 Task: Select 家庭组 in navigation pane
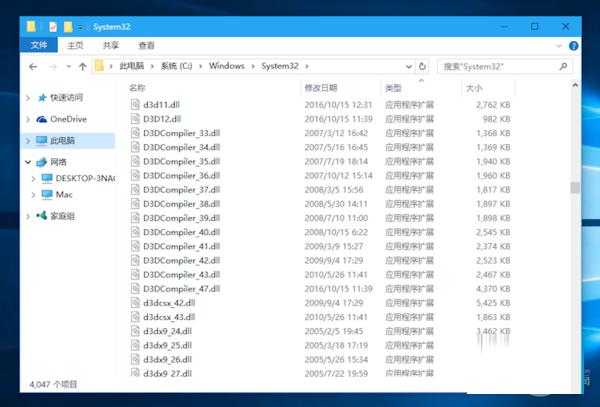(62, 216)
